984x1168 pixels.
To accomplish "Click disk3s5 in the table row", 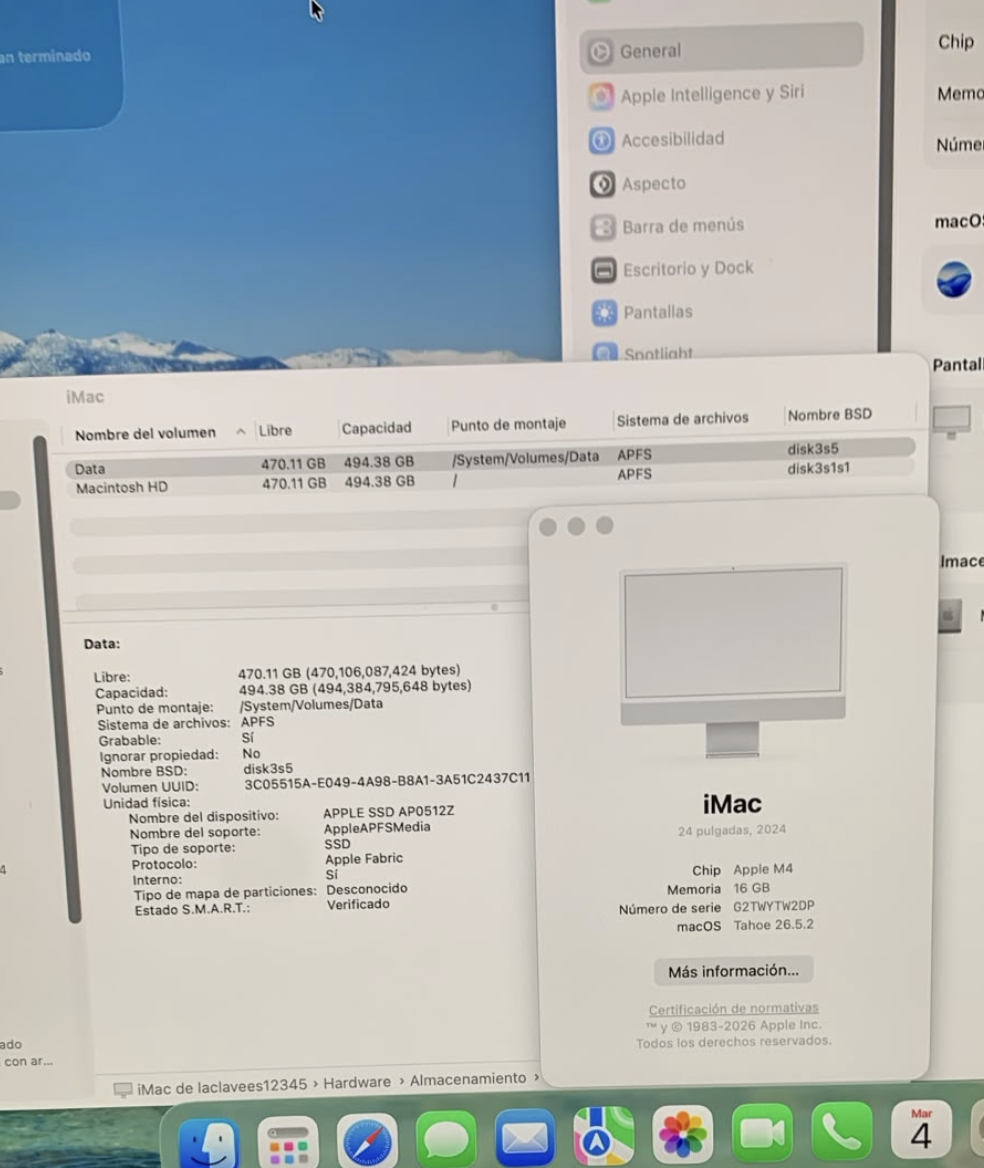I will pyautogui.click(x=813, y=448).
